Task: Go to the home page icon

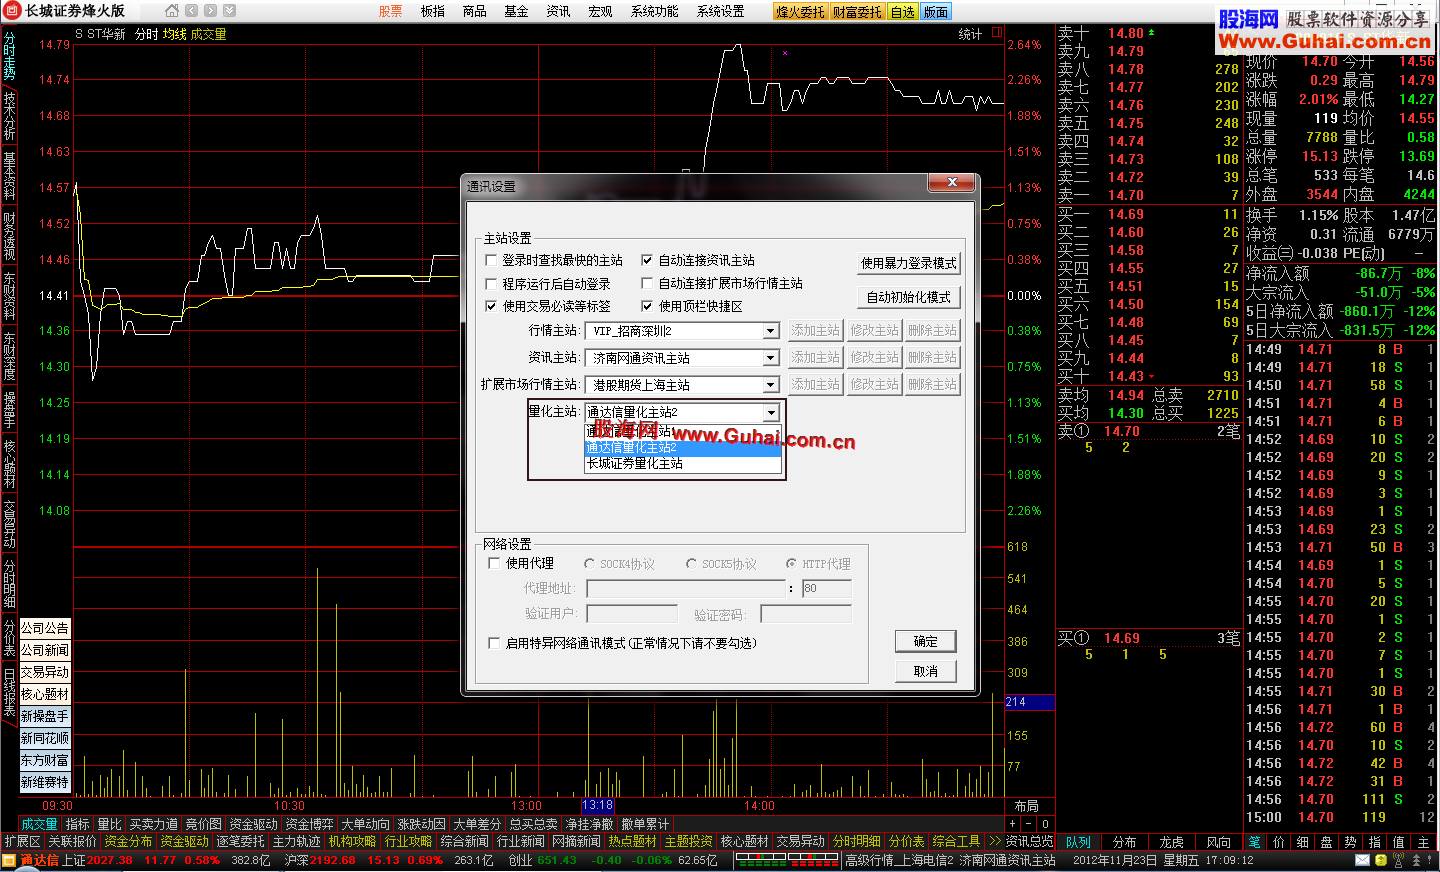Action: [x=172, y=11]
